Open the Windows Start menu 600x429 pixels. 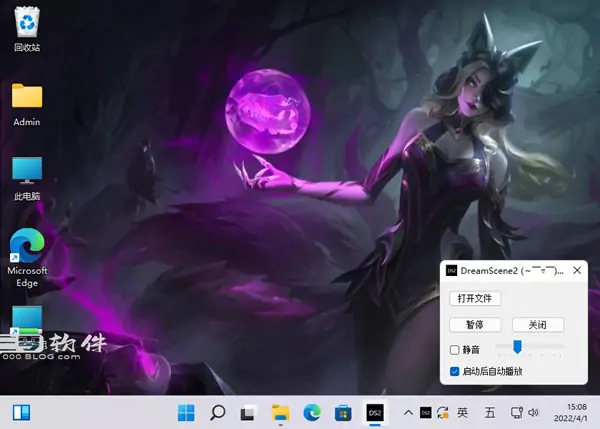point(186,413)
